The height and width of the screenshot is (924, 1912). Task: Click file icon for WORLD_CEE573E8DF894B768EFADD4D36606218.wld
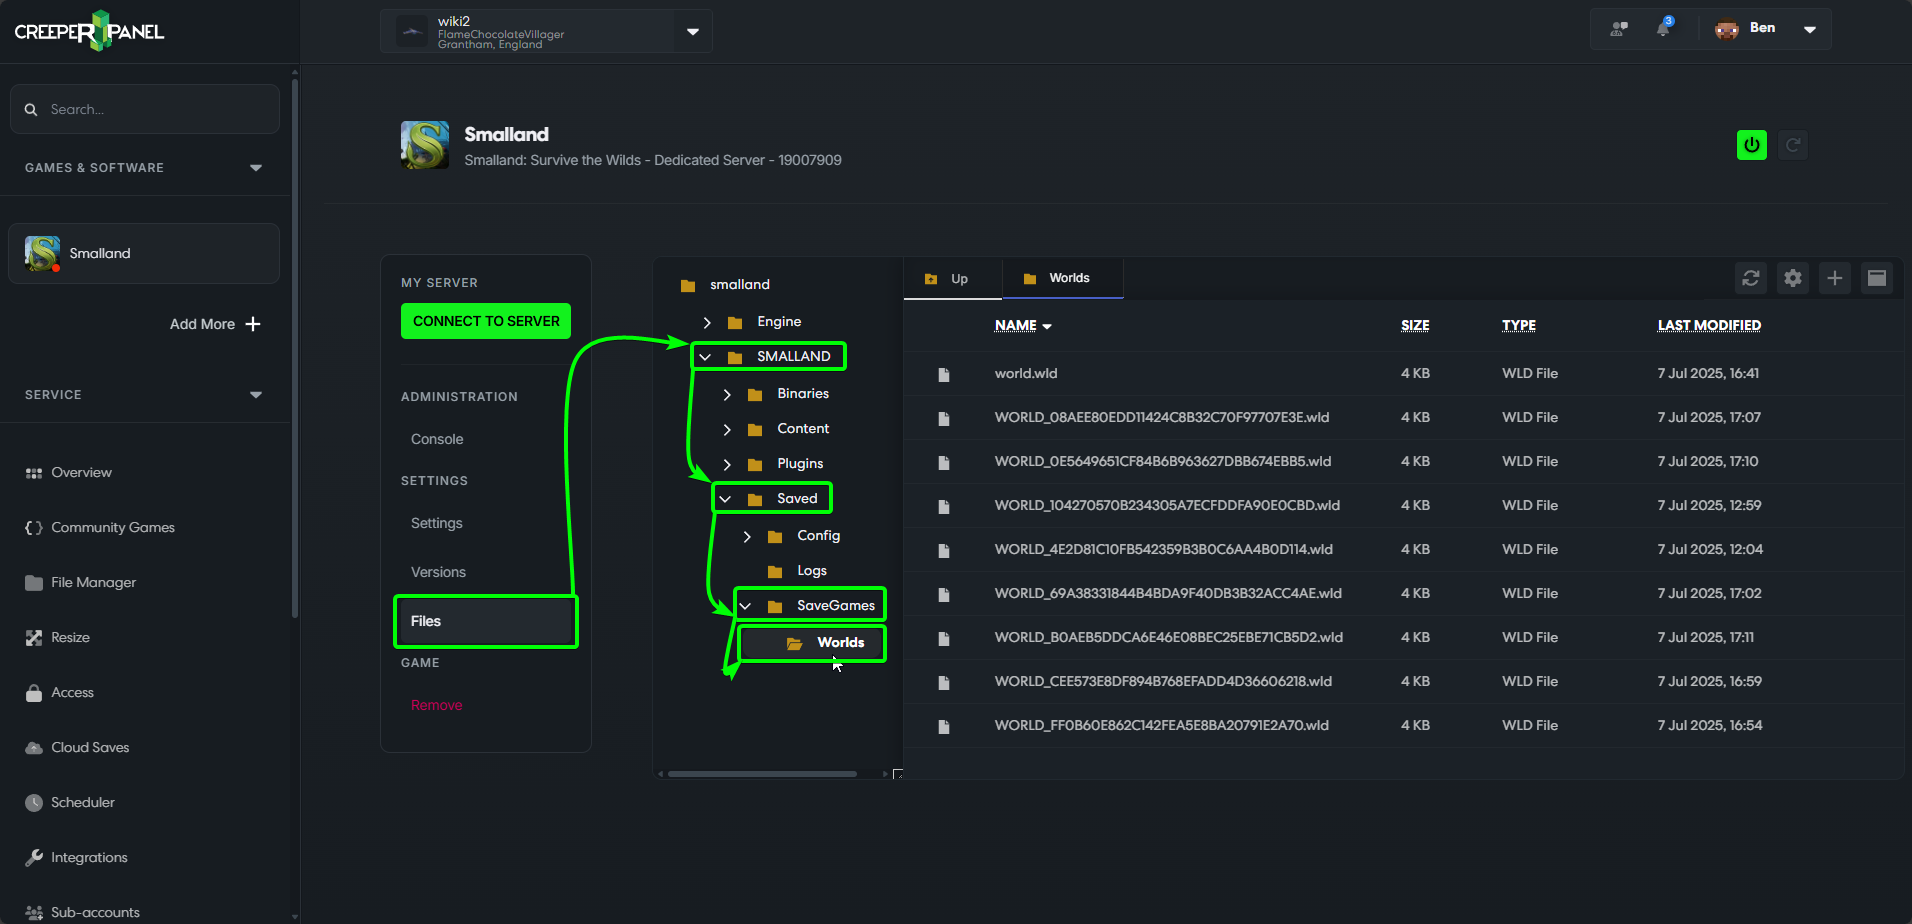tap(943, 683)
